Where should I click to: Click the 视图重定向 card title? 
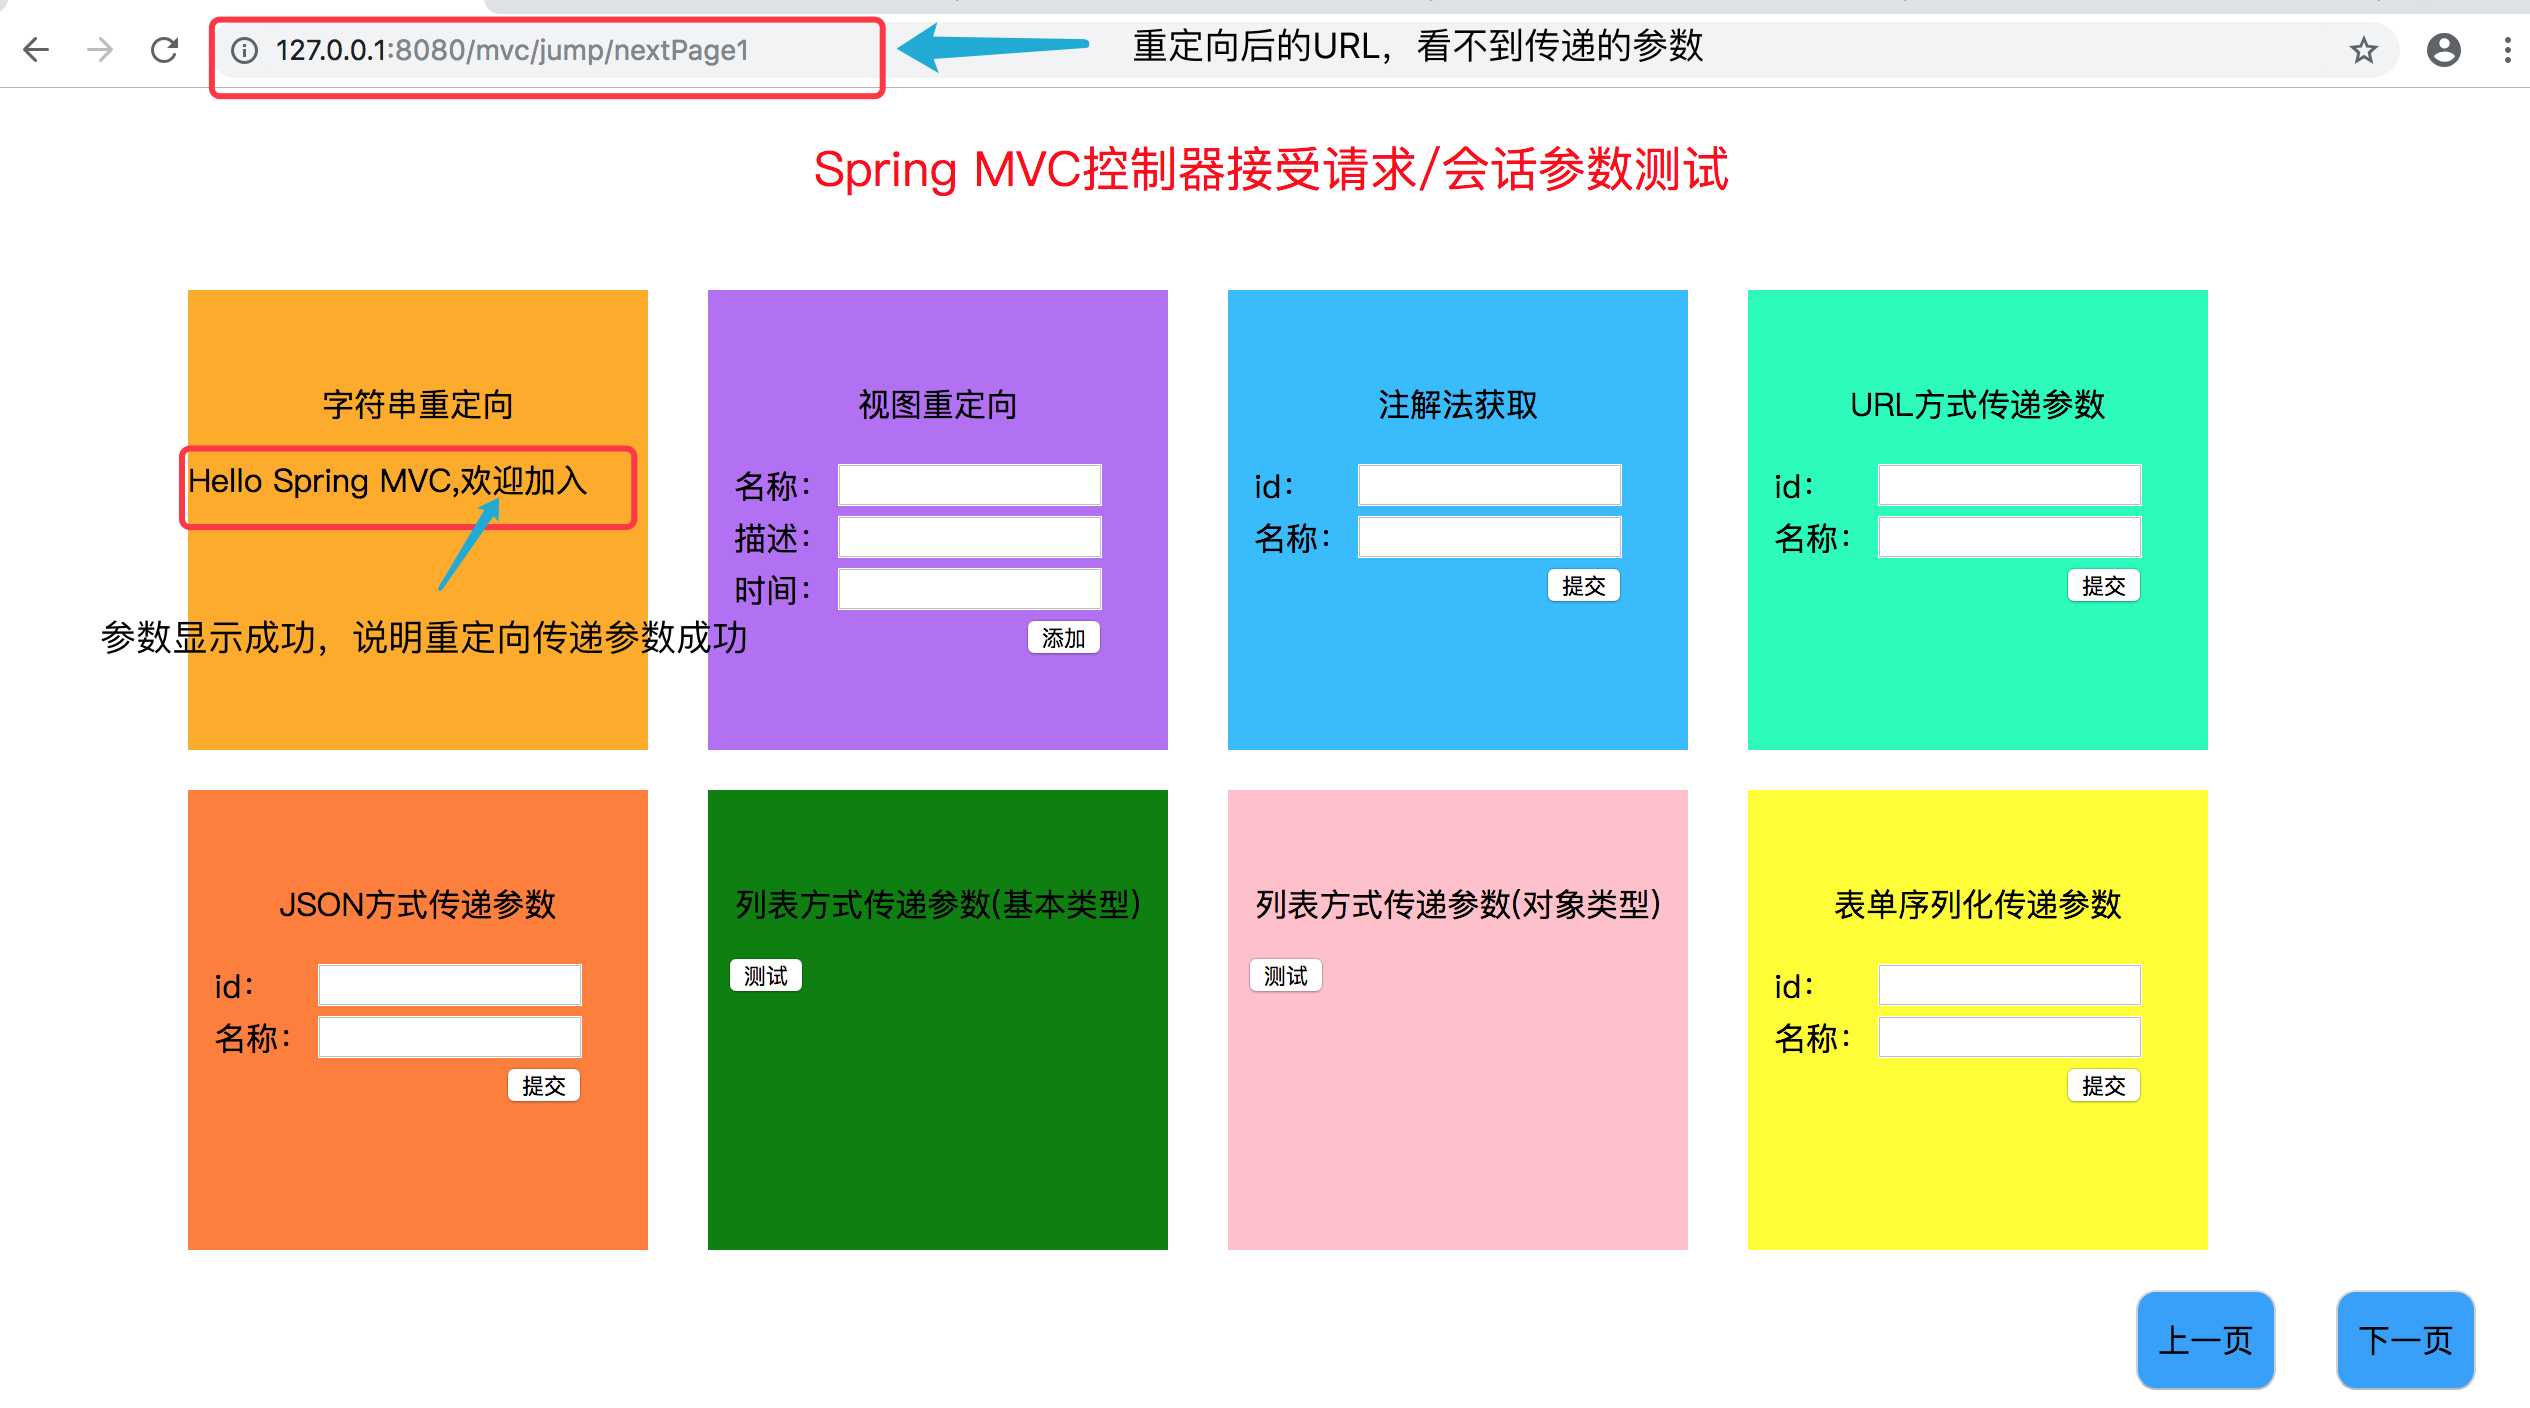pos(938,405)
